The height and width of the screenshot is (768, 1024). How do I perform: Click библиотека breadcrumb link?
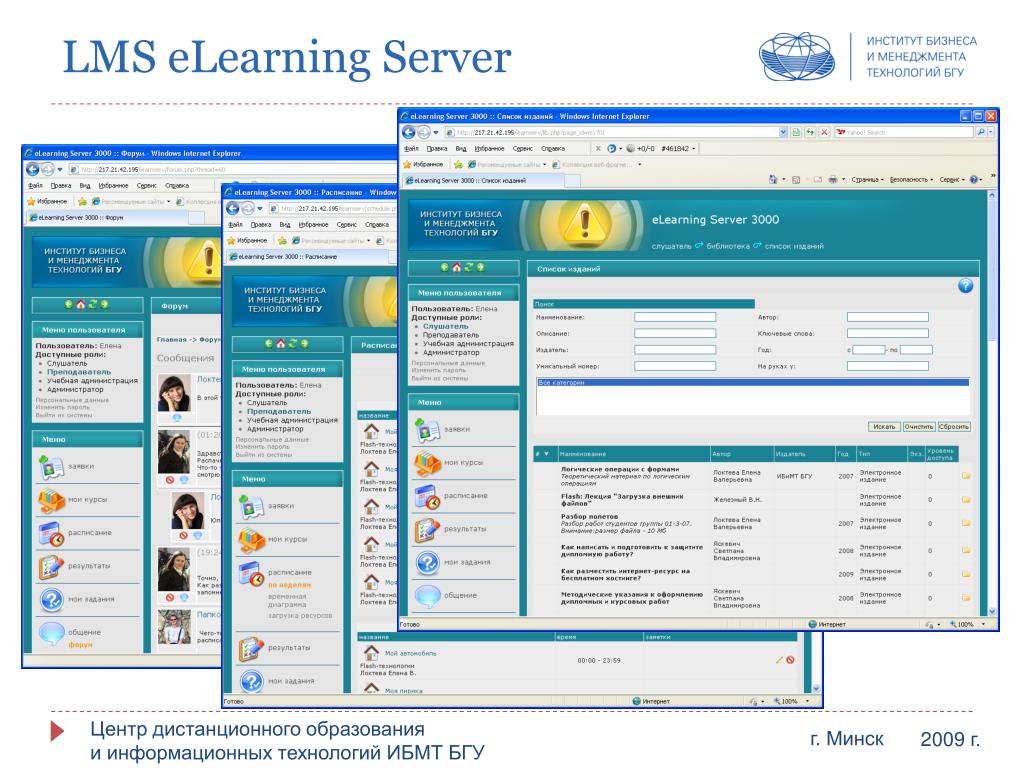(x=728, y=246)
